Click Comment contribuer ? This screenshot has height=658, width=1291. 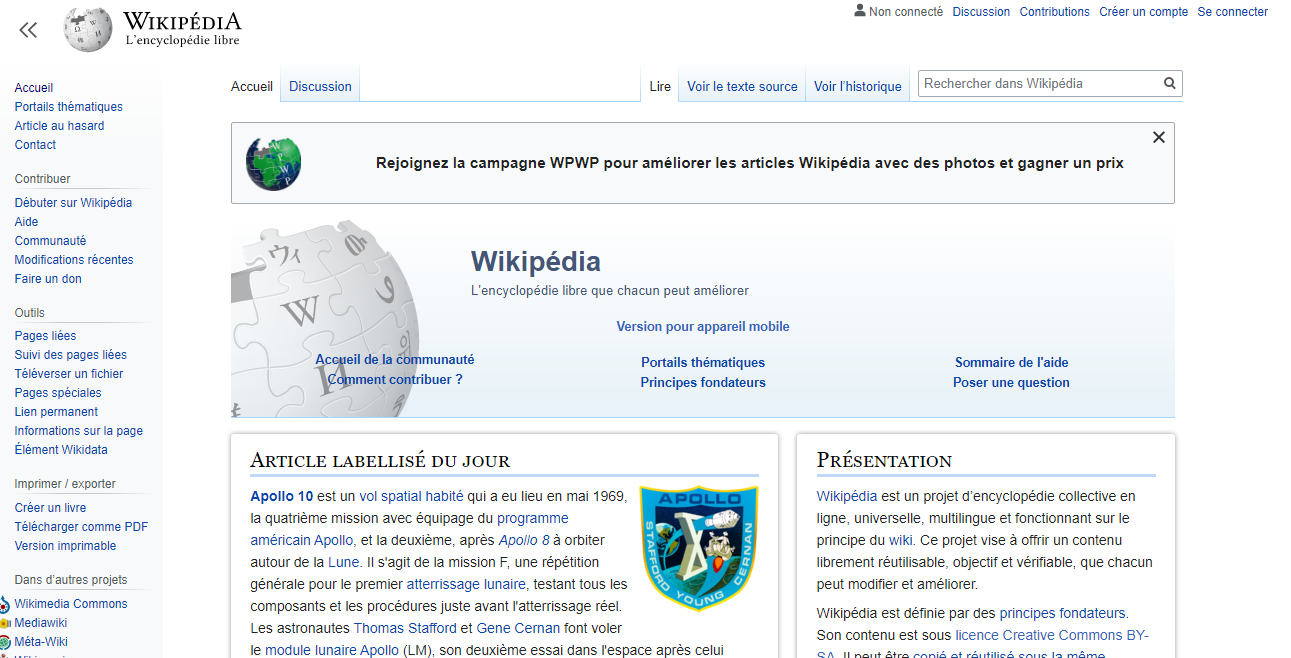coord(395,380)
